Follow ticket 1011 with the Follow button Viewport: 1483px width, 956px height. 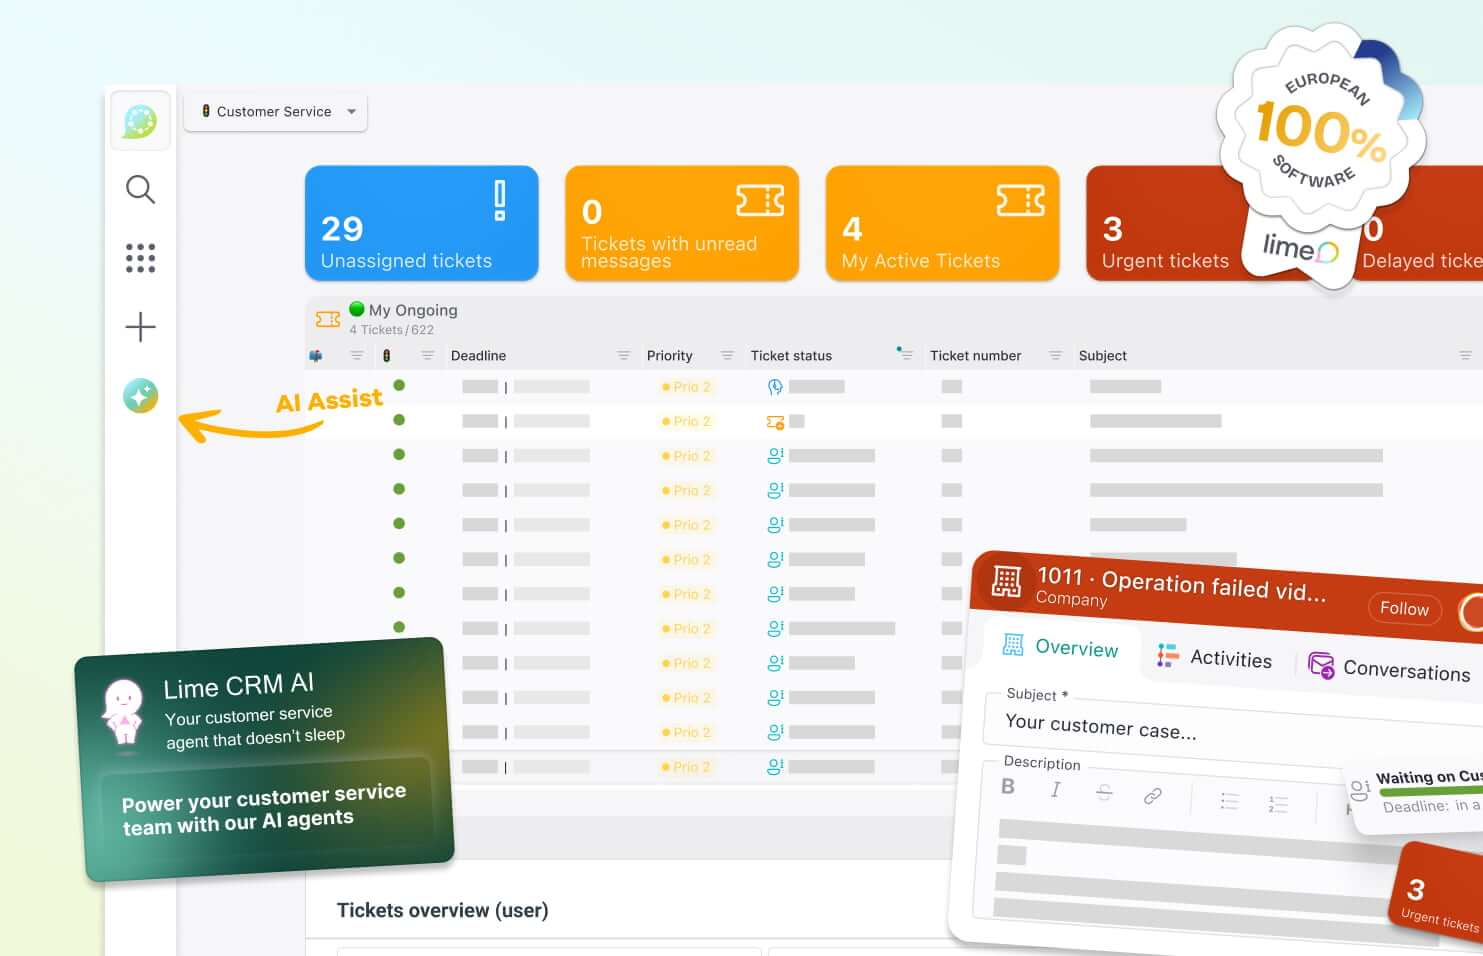(x=1404, y=608)
